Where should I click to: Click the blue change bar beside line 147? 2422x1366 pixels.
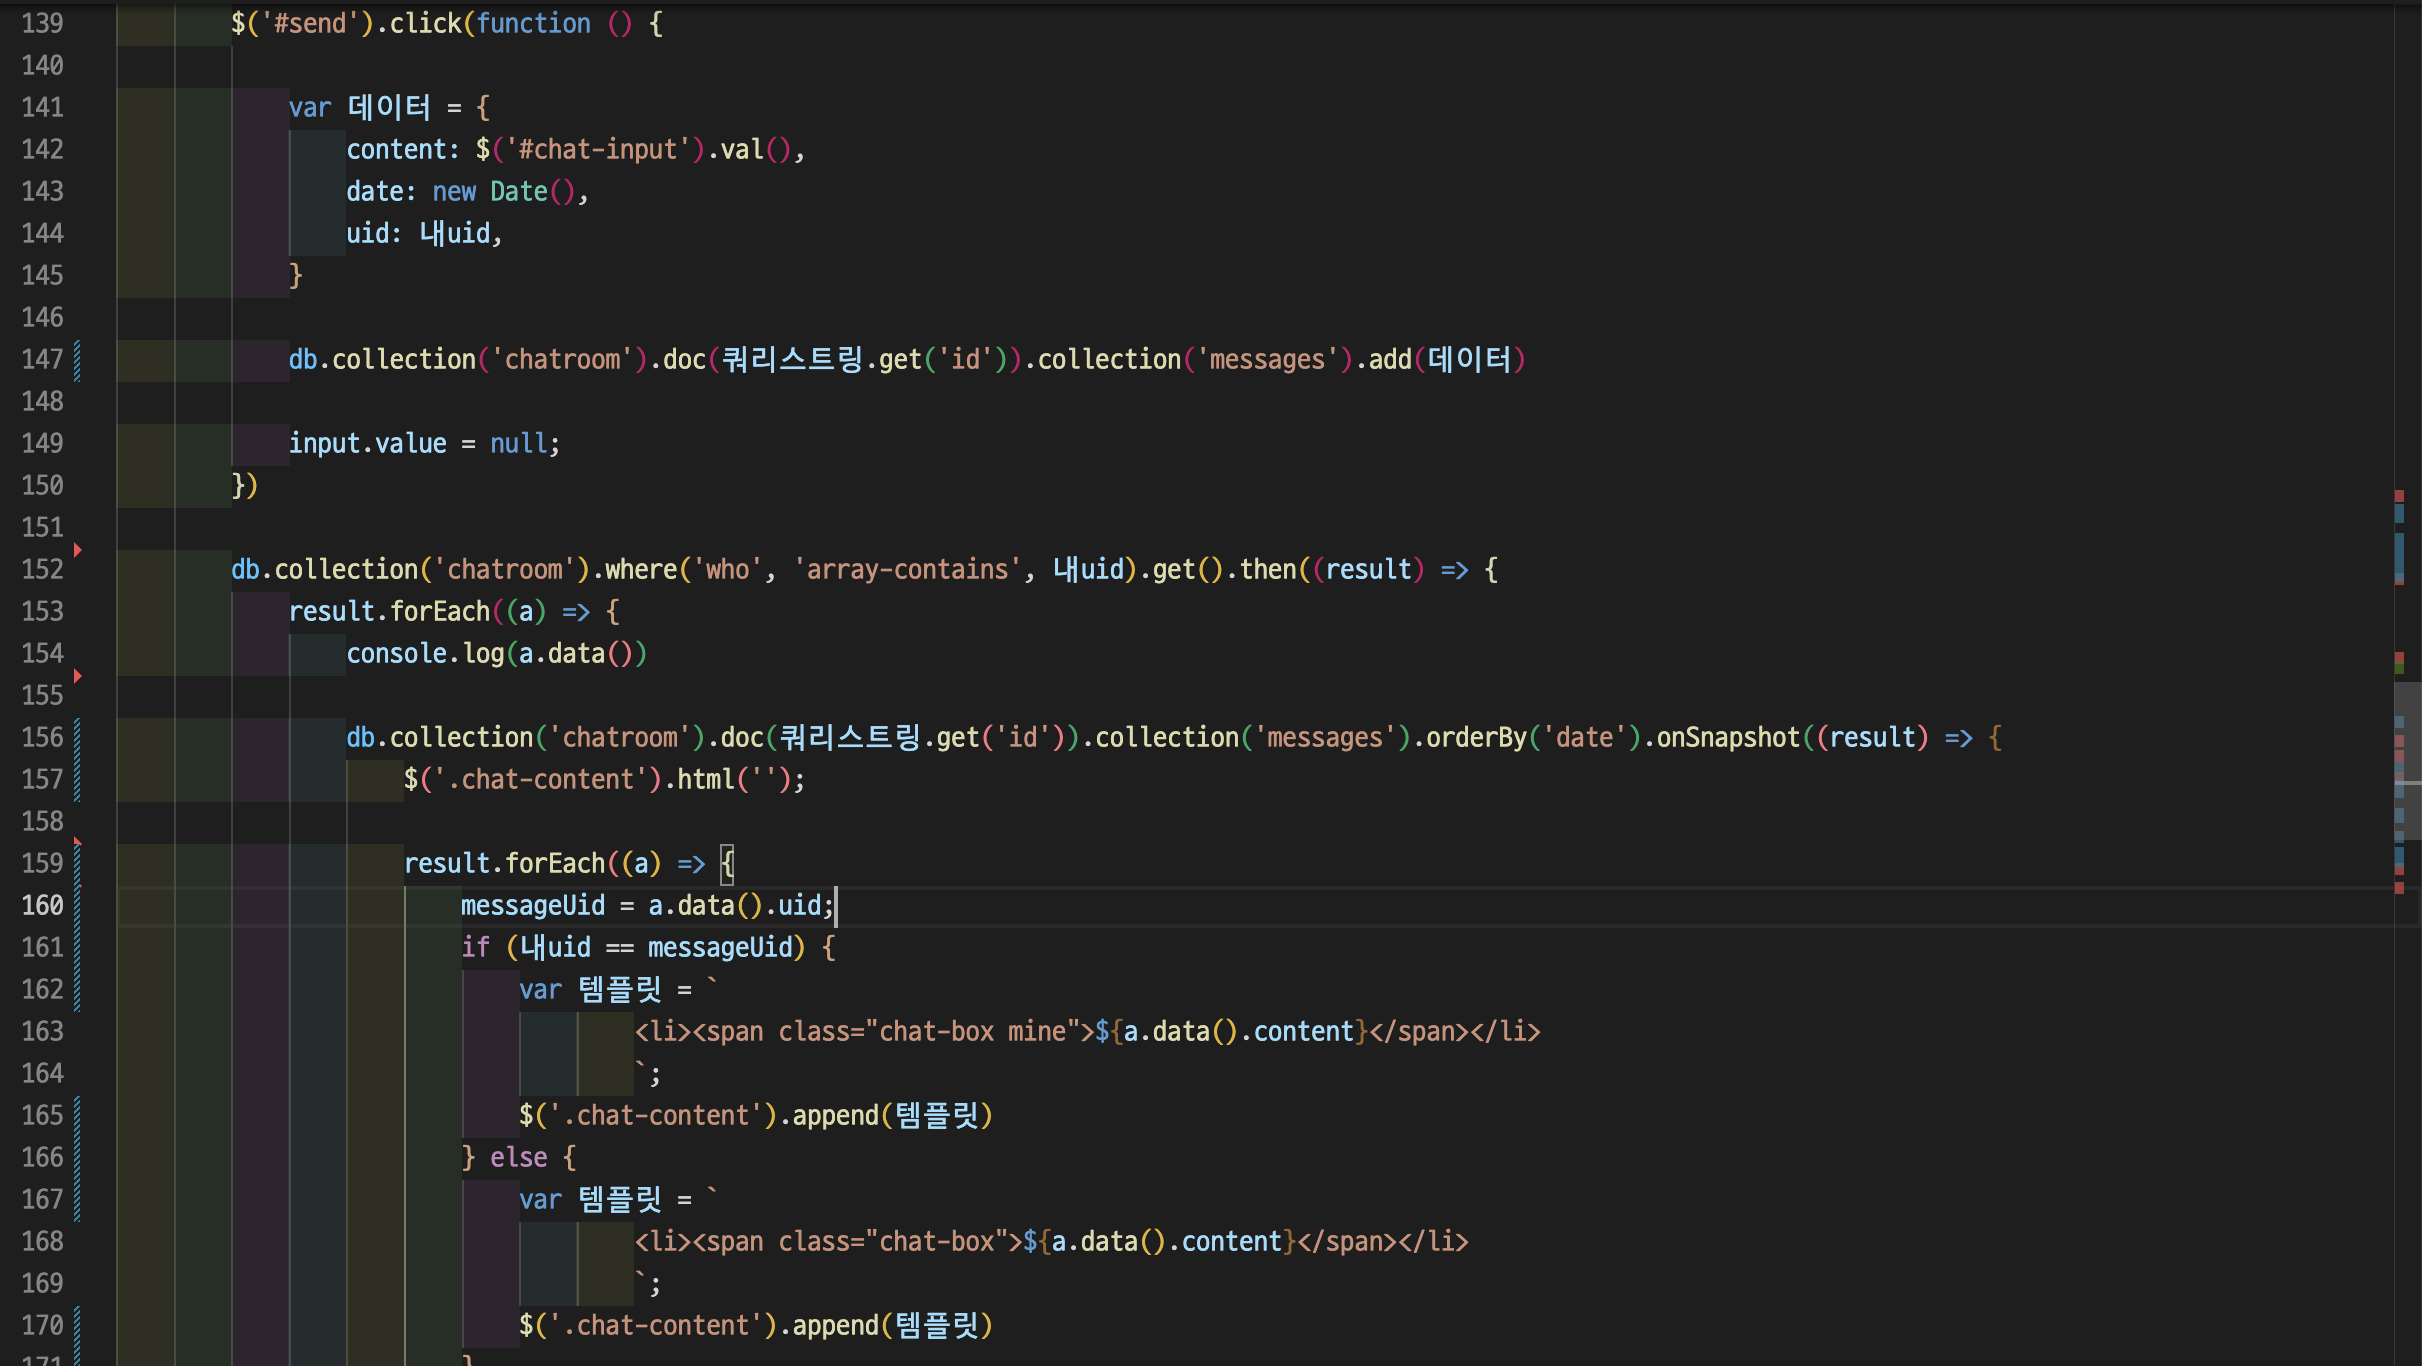tap(77, 360)
